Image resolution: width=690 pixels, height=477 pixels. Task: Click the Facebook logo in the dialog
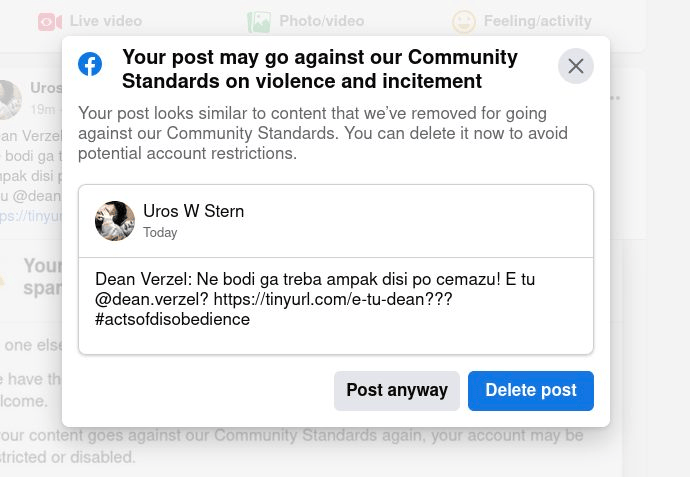[x=90, y=64]
